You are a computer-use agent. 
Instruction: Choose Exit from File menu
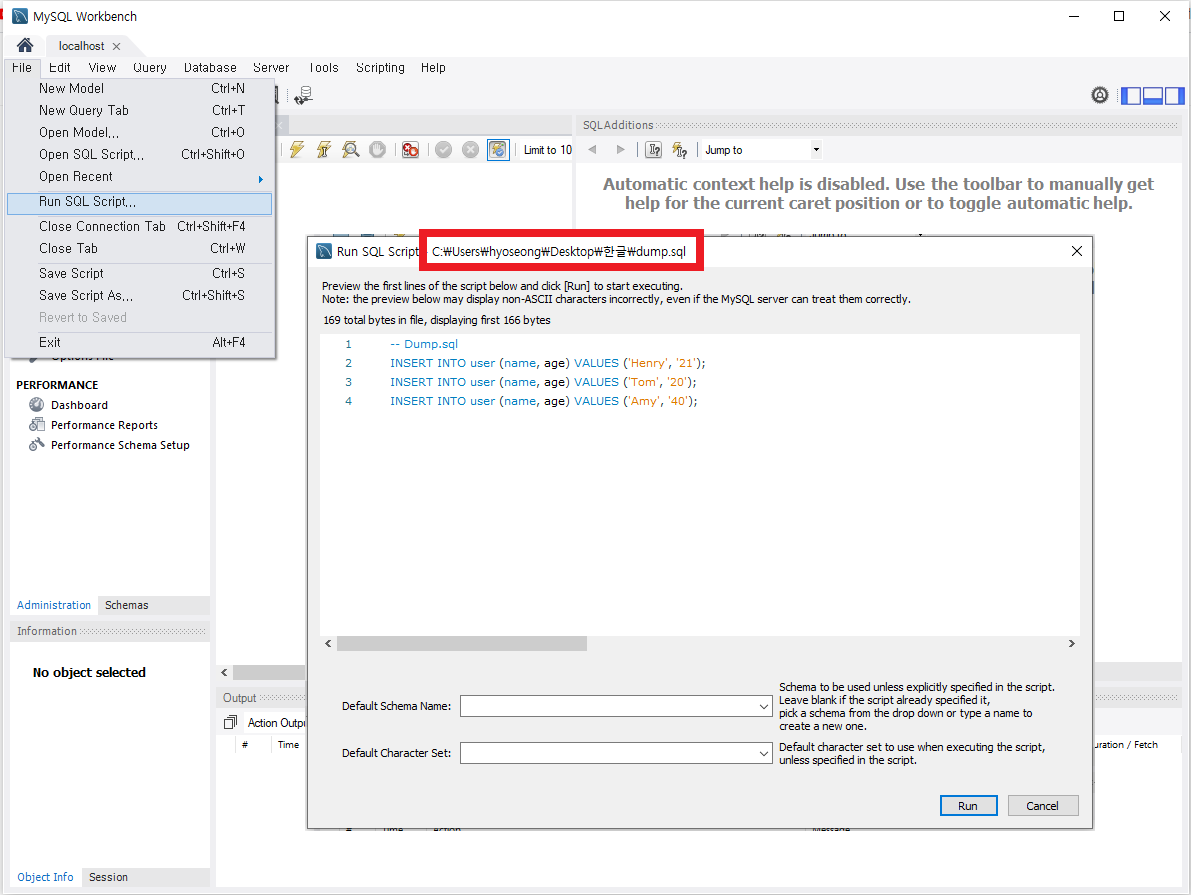tap(140, 343)
